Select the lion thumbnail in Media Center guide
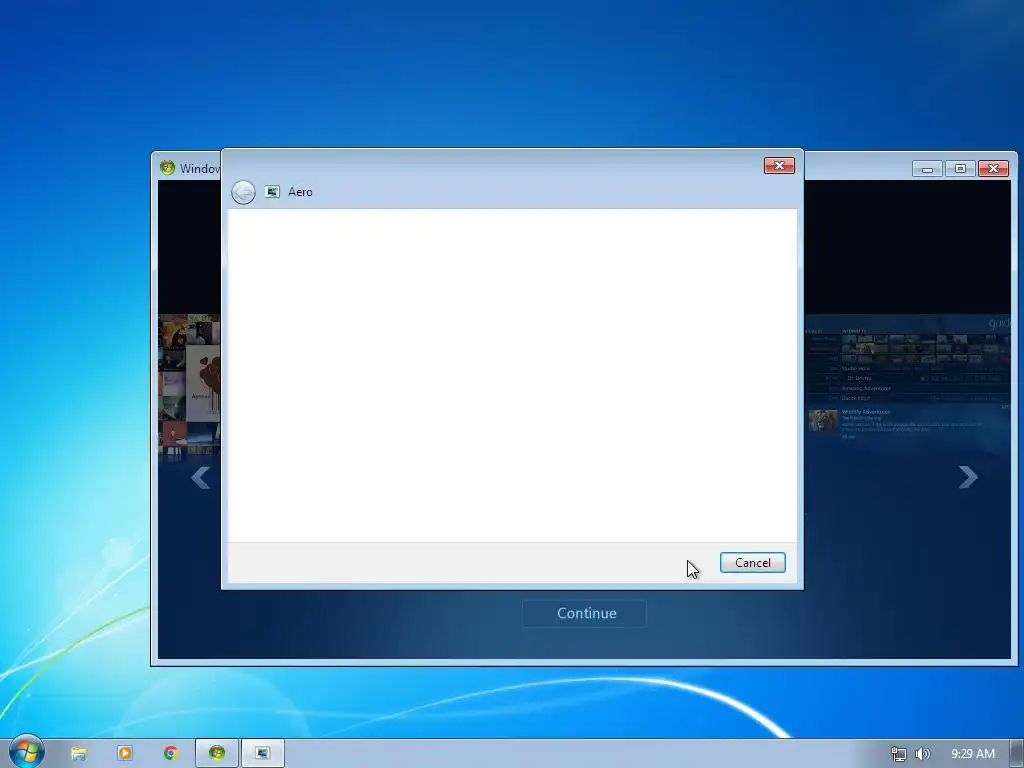 click(823, 421)
